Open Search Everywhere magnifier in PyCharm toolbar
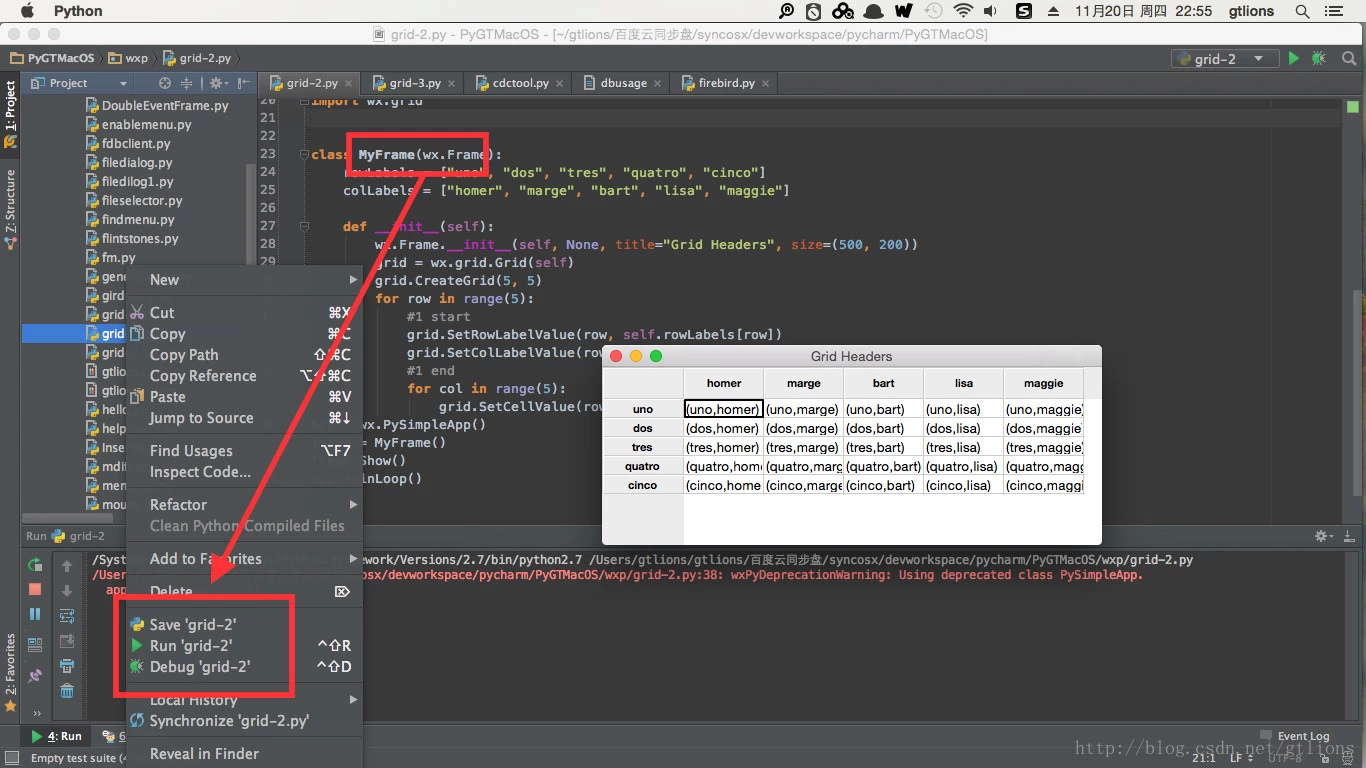 point(1347,59)
